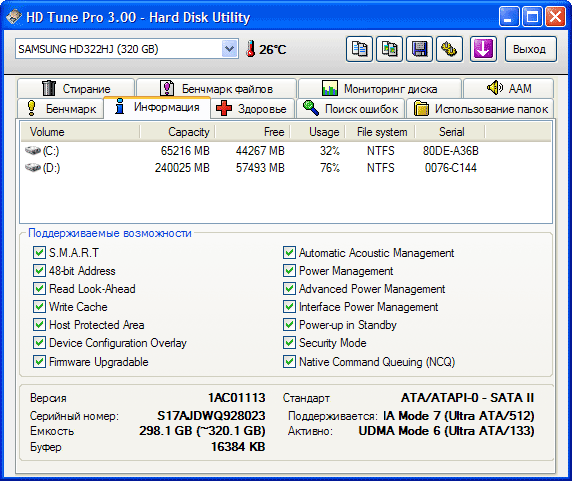Click the thermometer temperature icon

(x=251, y=49)
